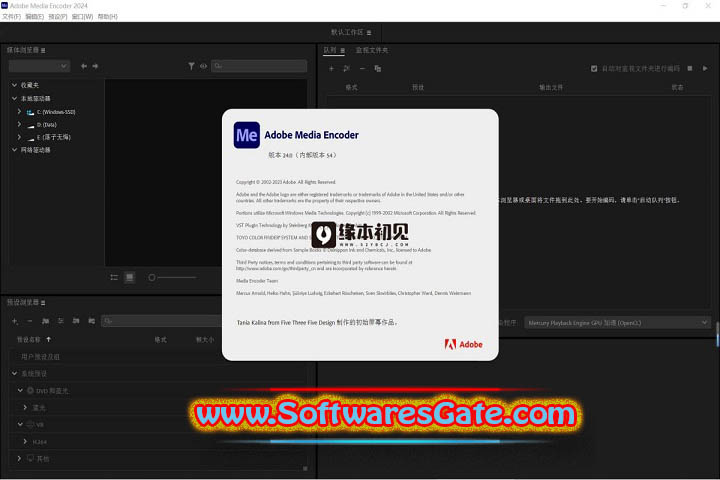
Task: Click the 输出文件 output file column header
Action: [551, 87]
